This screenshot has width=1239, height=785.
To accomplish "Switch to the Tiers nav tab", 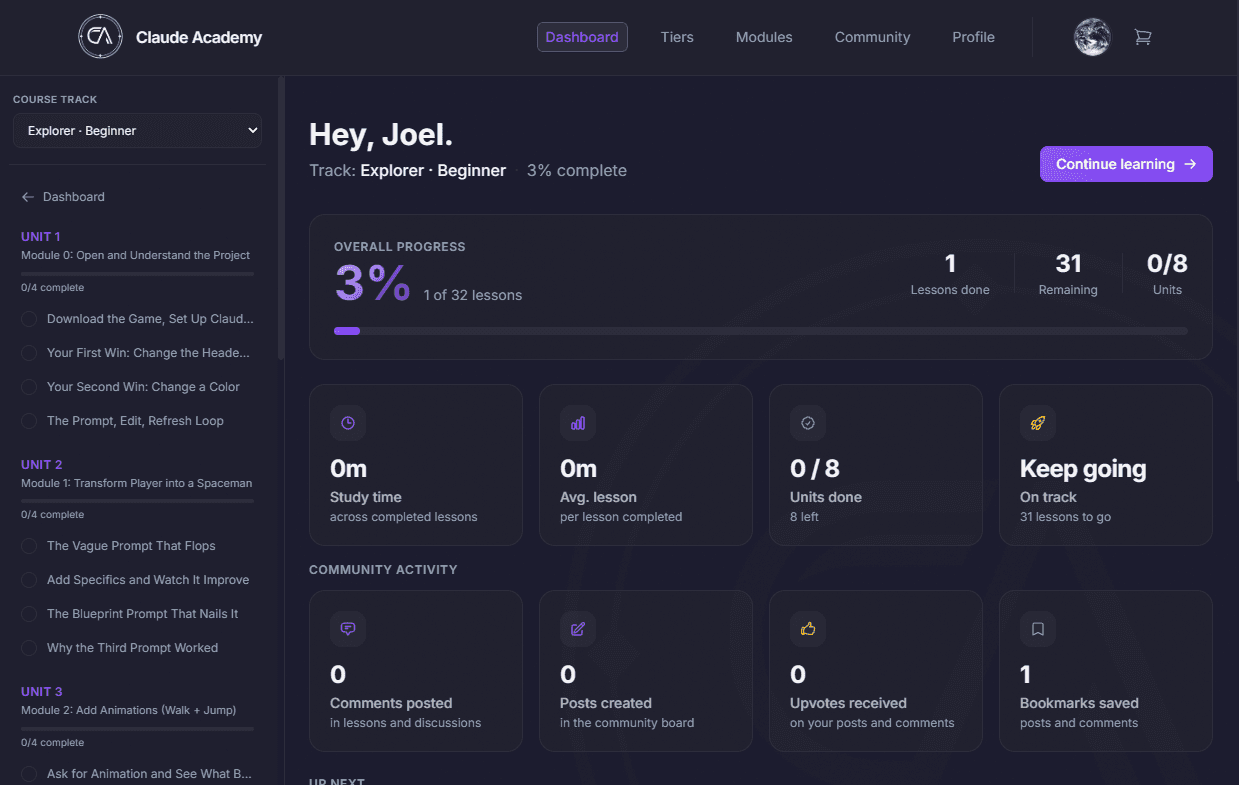I will click(677, 37).
